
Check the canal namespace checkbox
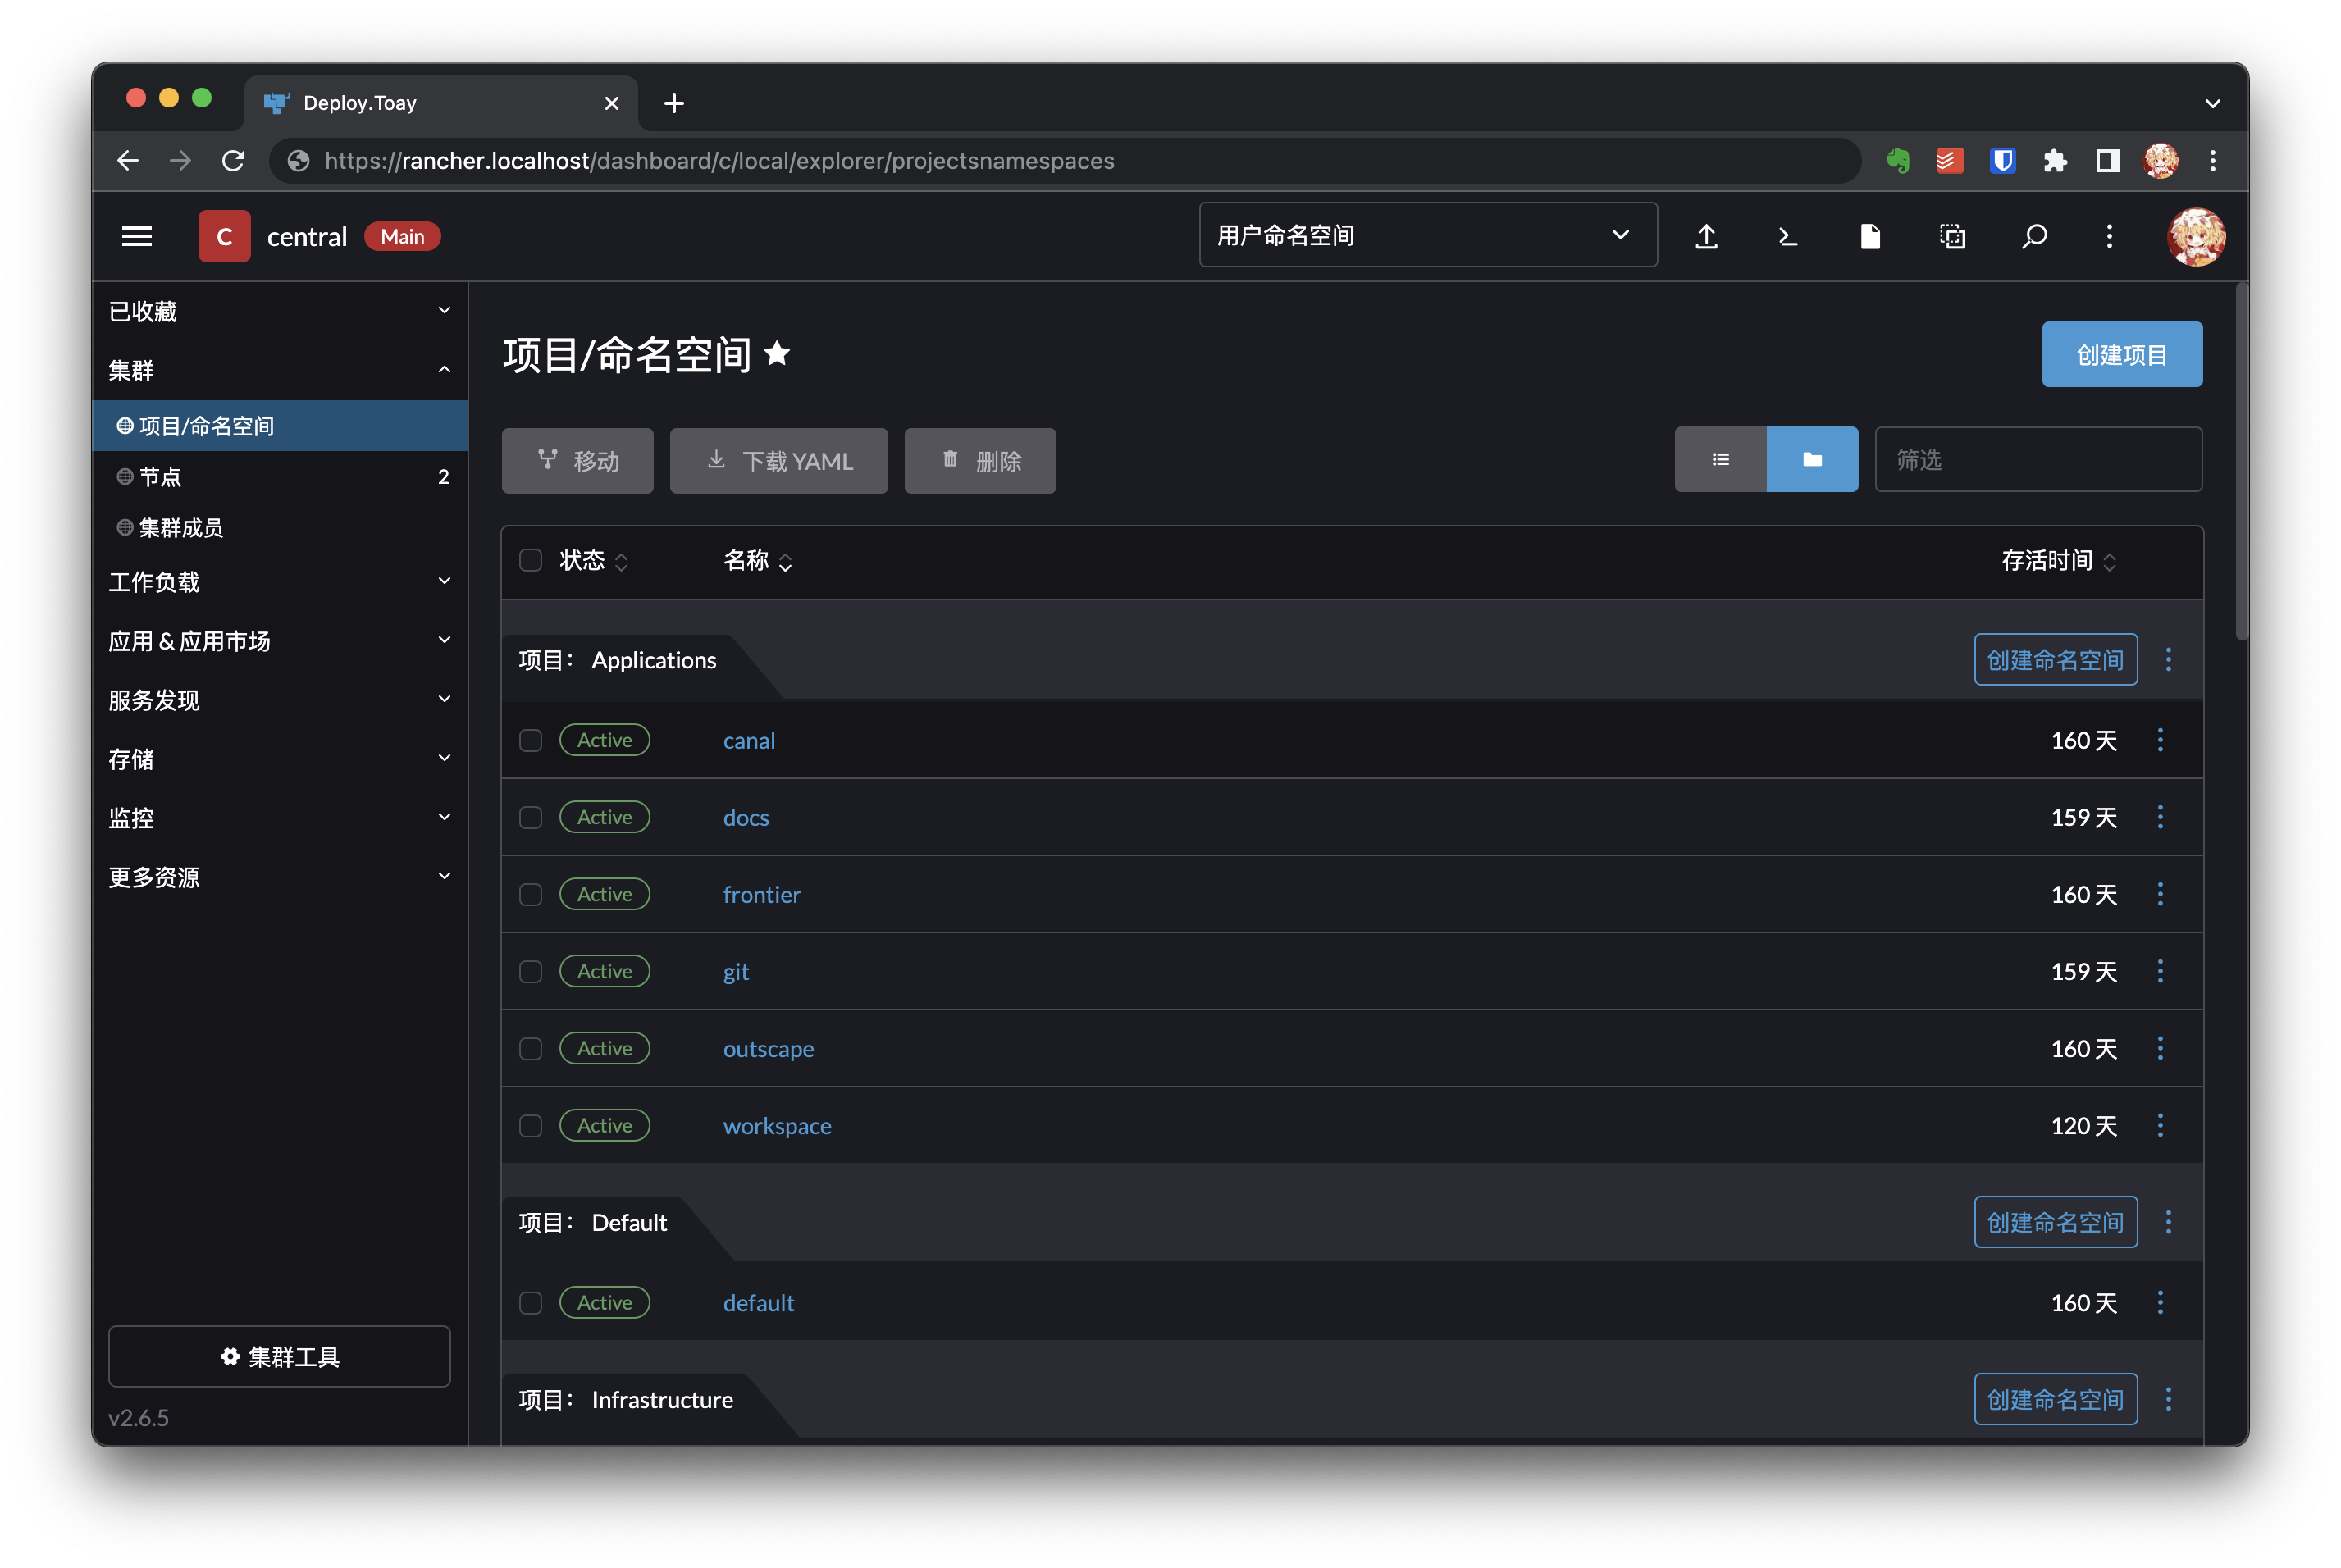pyautogui.click(x=531, y=741)
